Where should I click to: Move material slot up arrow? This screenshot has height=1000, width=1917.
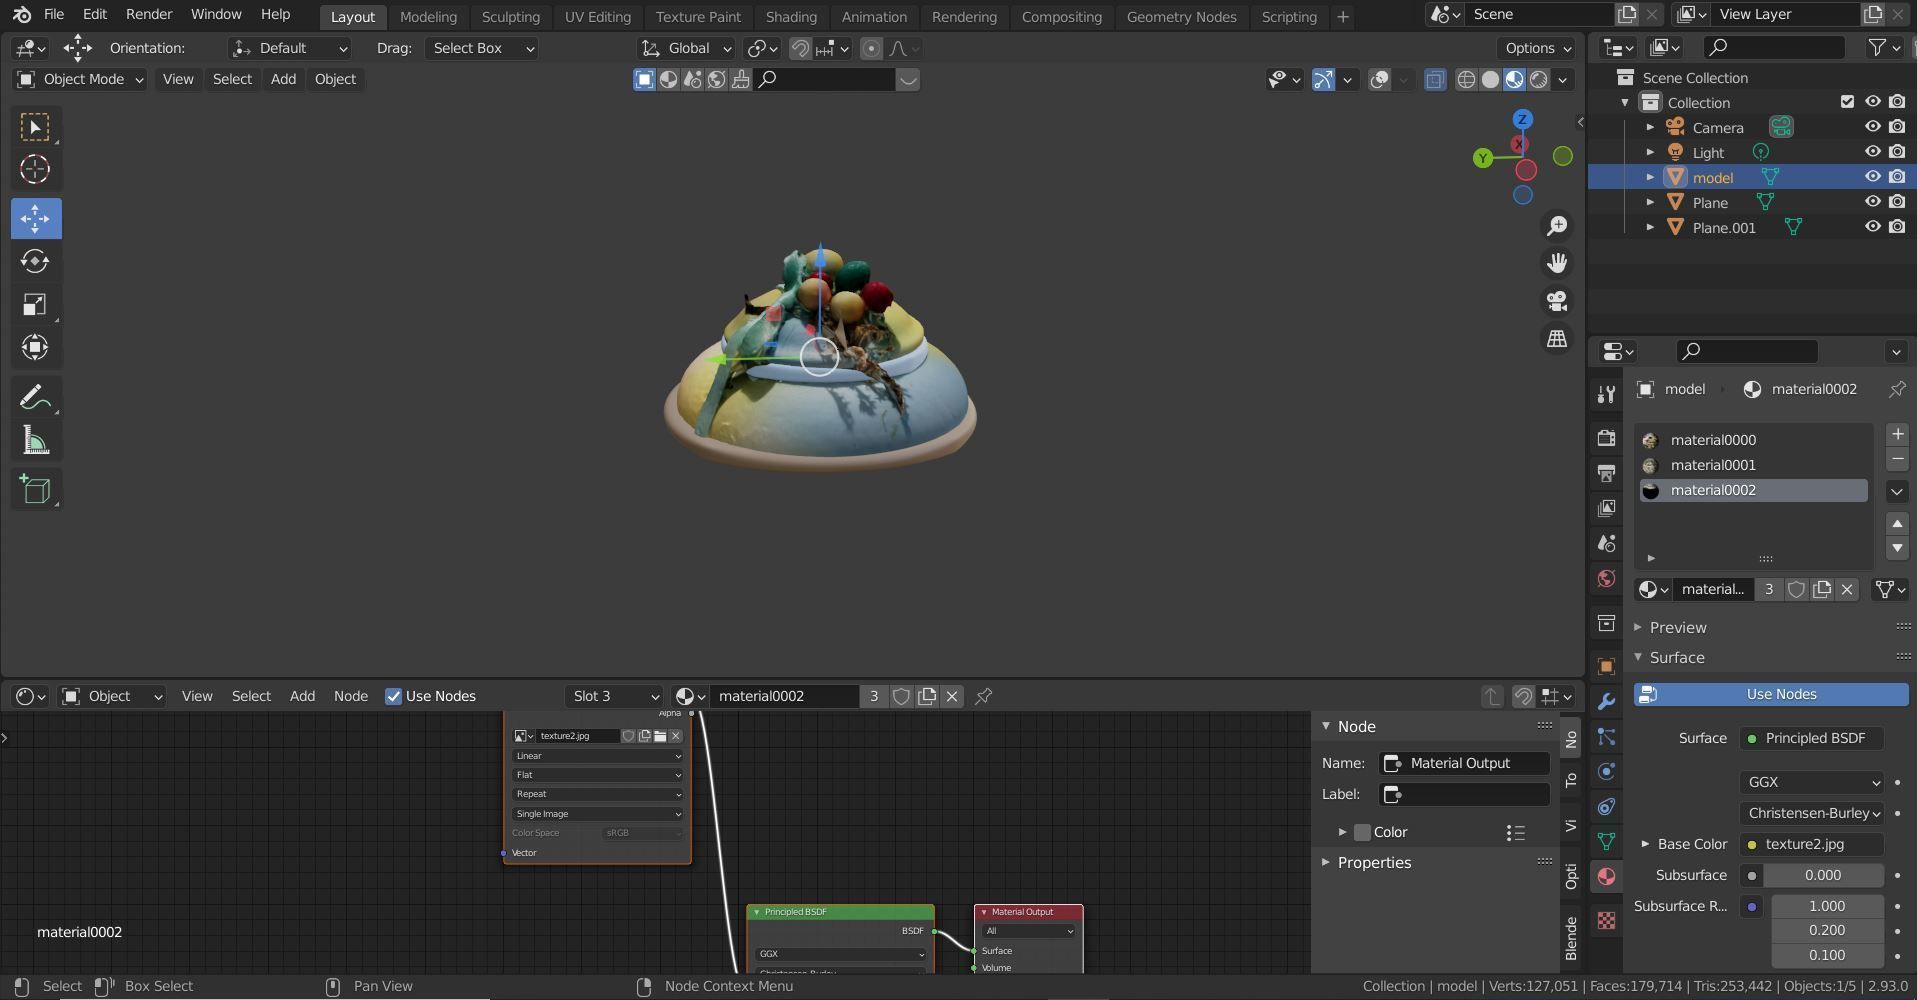pyautogui.click(x=1897, y=523)
